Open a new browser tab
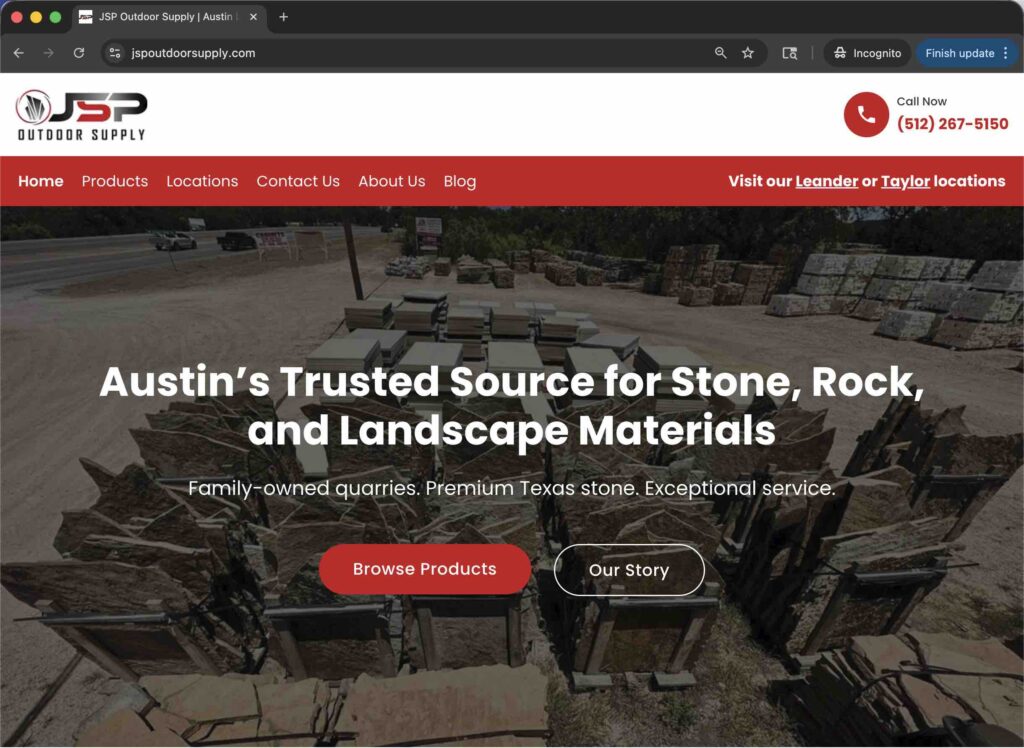This screenshot has width=1024, height=748. point(284,17)
